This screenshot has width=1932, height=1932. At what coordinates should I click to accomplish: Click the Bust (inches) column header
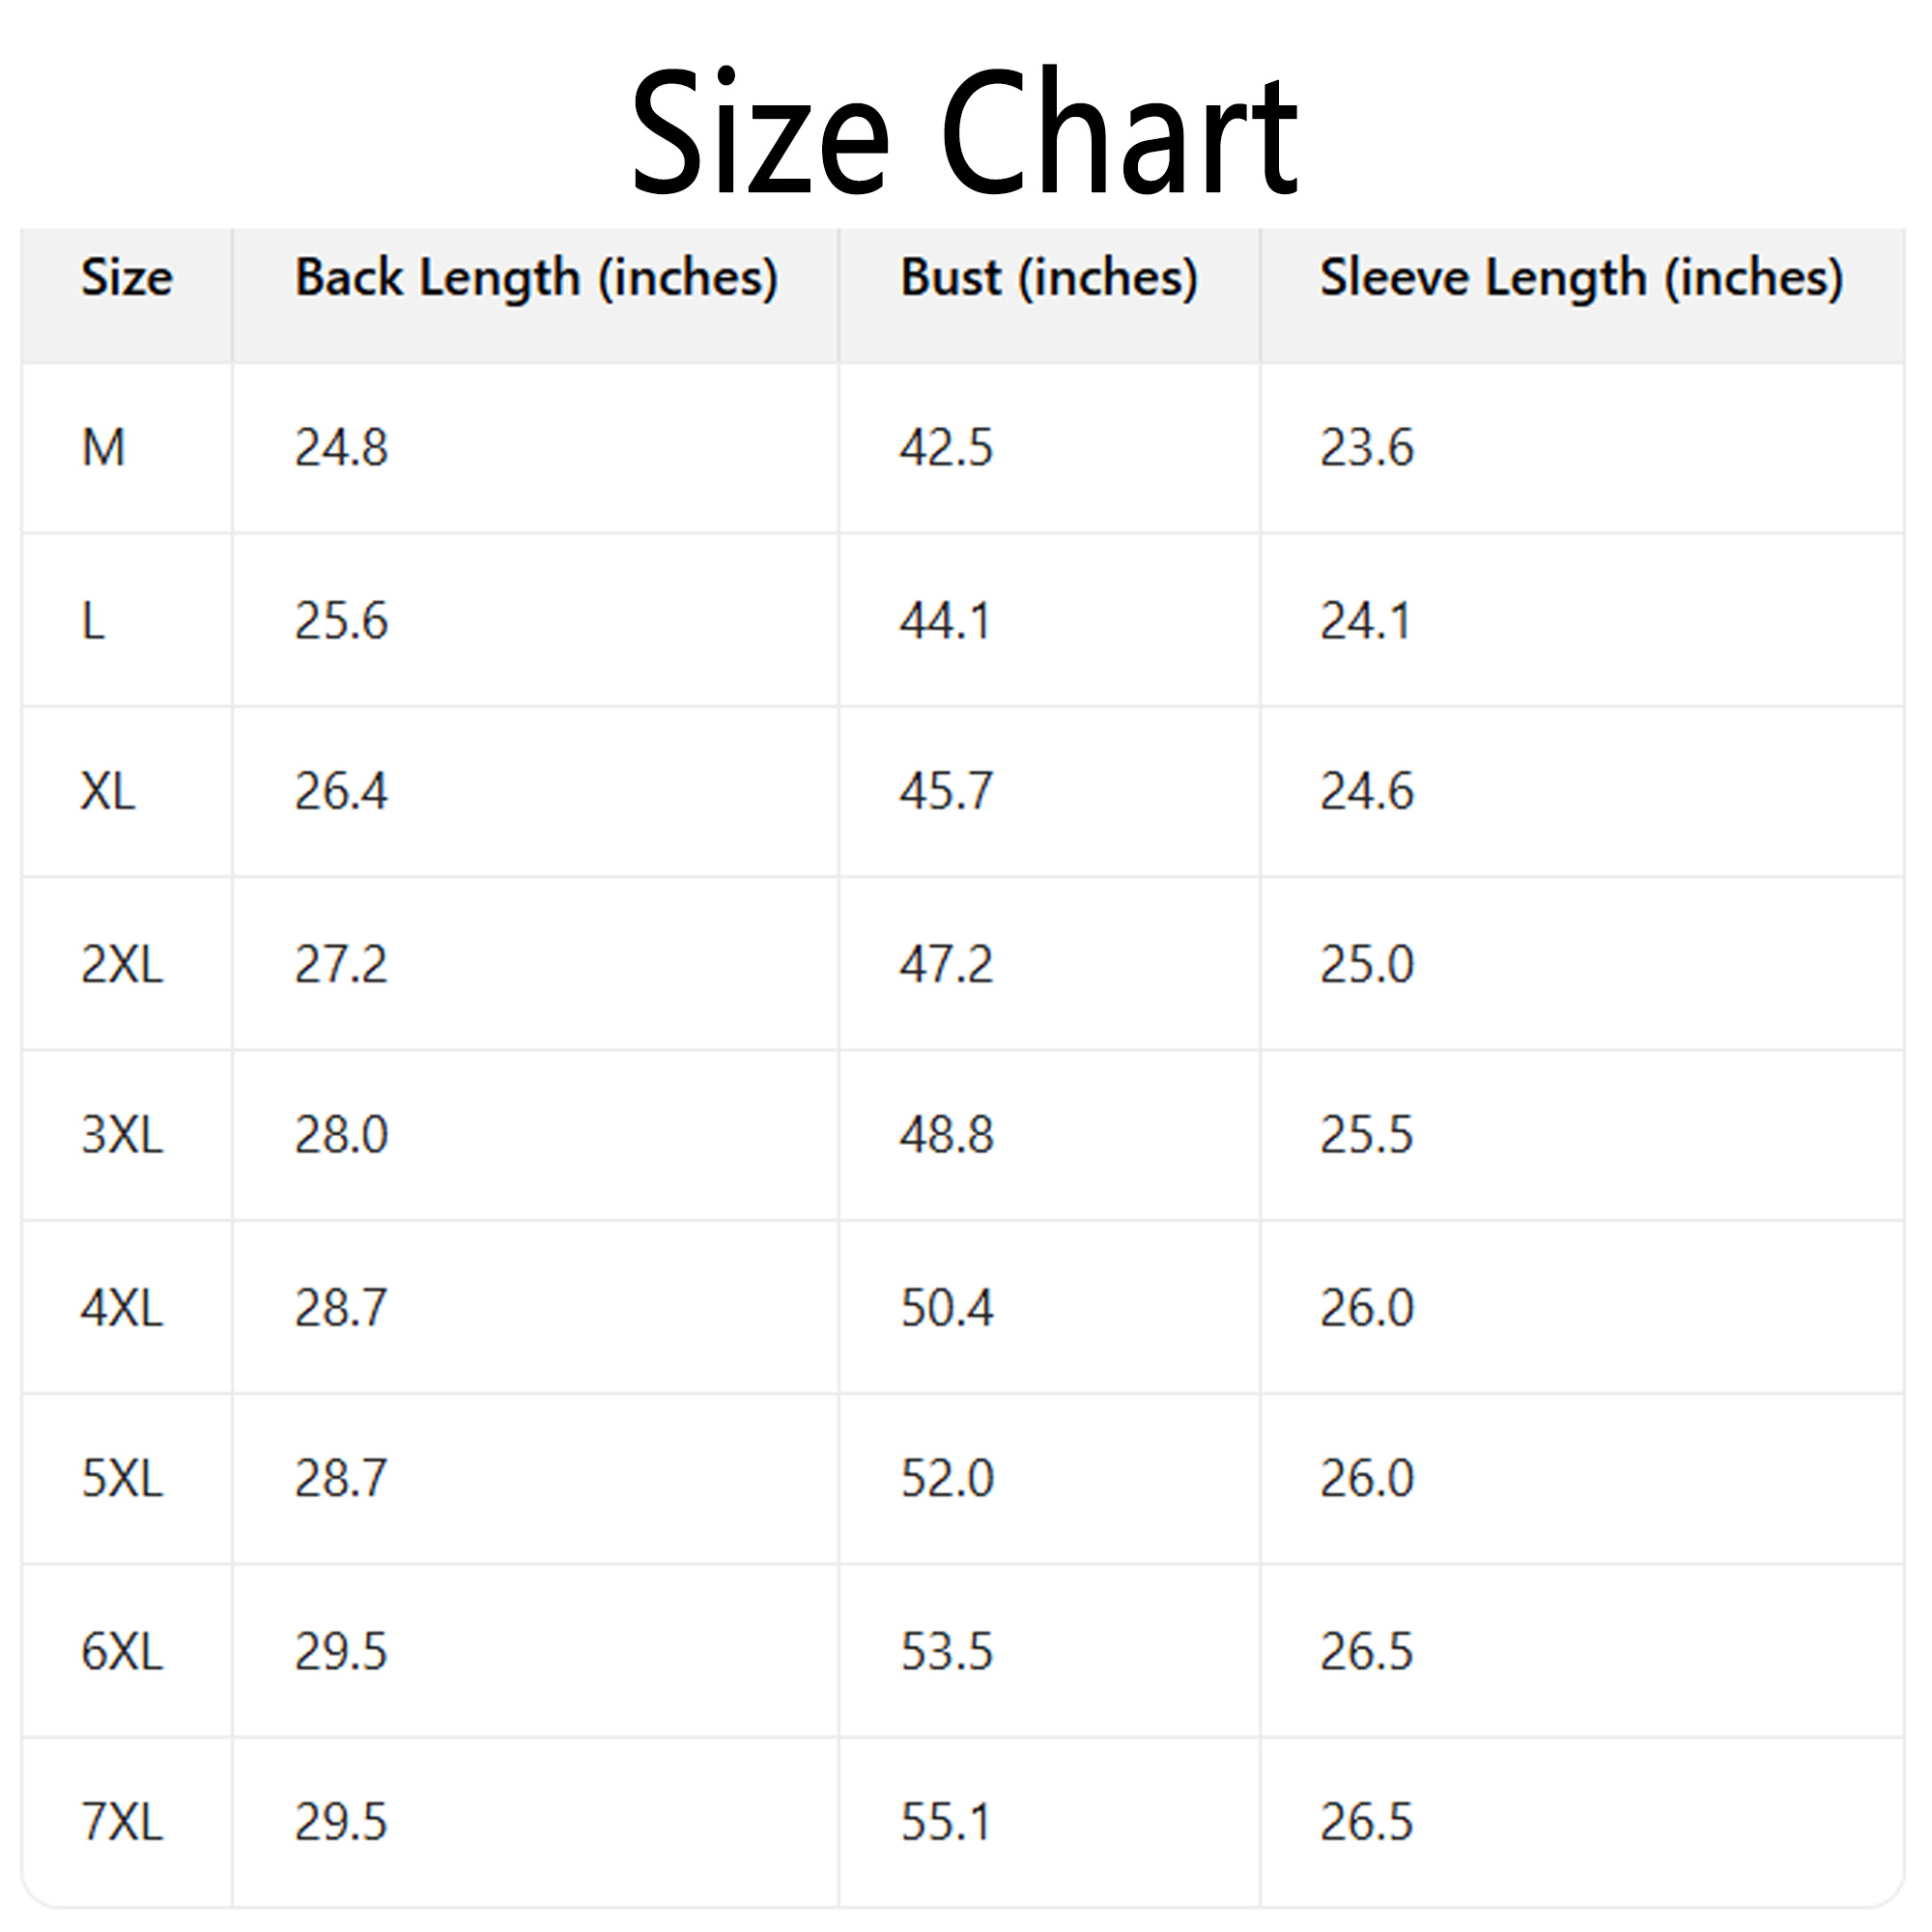click(1049, 277)
